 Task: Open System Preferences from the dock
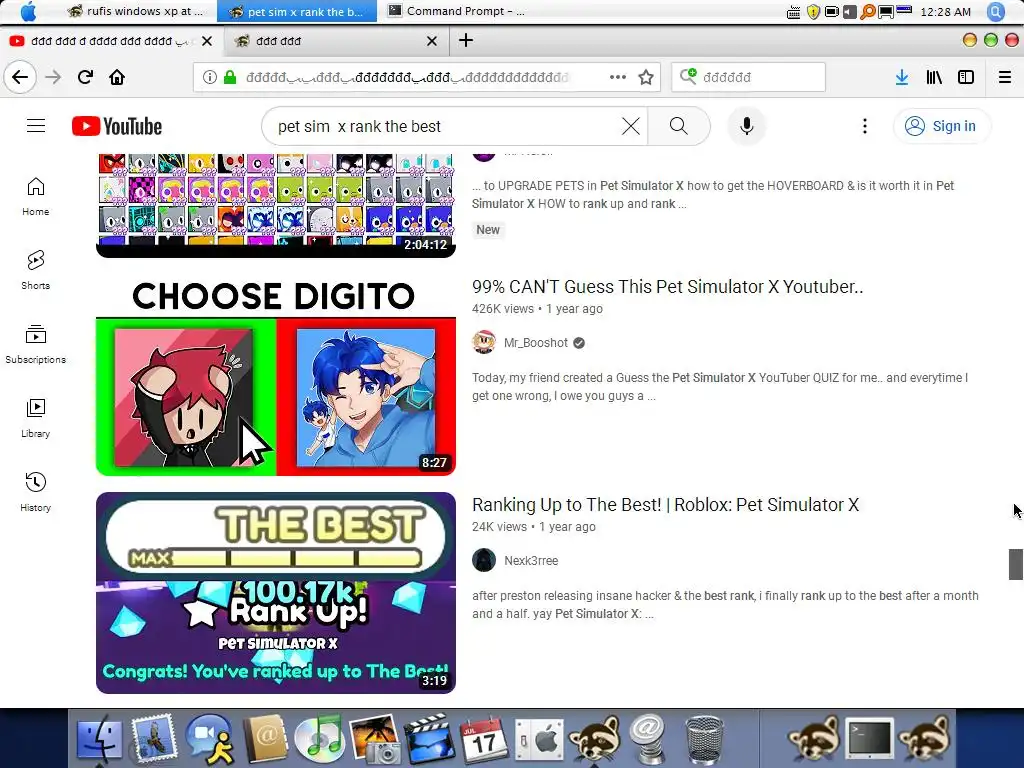click(x=539, y=739)
